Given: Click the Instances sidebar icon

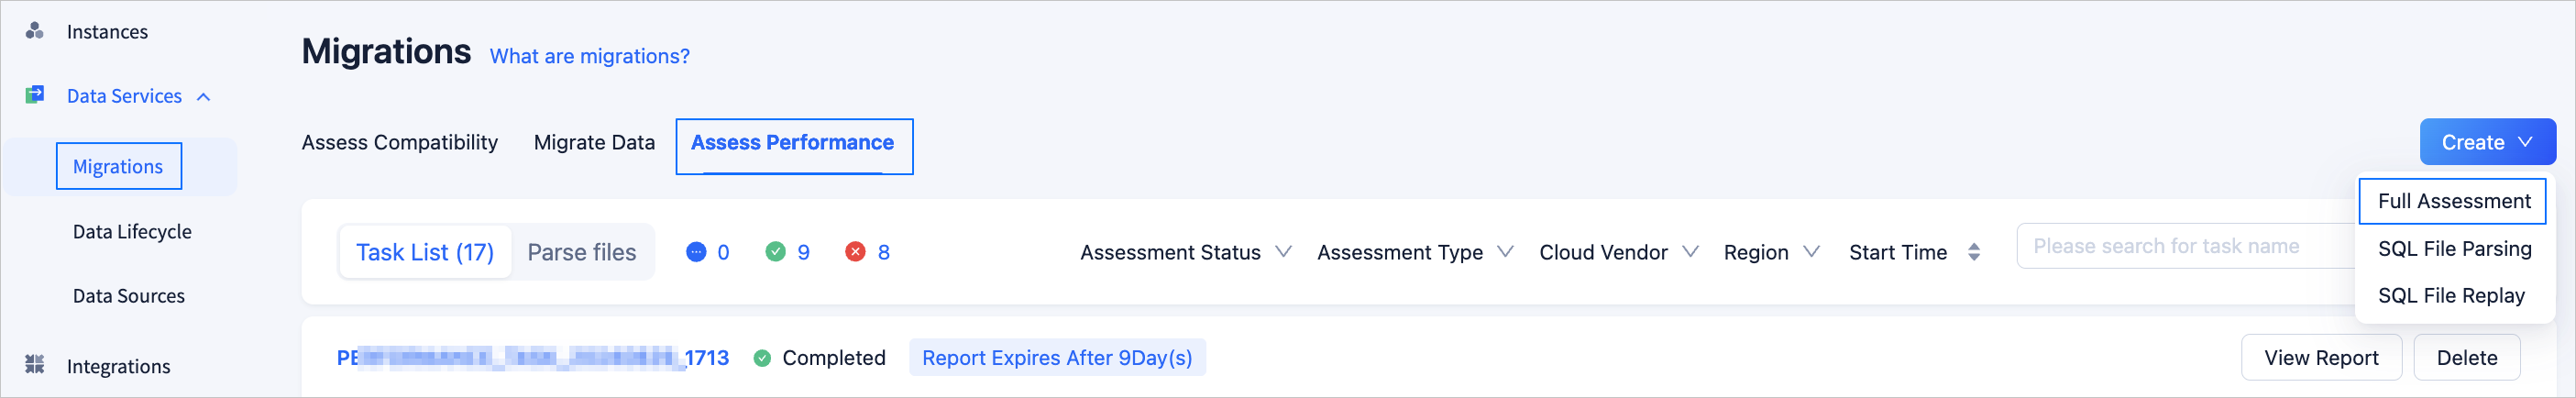Looking at the screenshot, I should click(x=34, y=31).
